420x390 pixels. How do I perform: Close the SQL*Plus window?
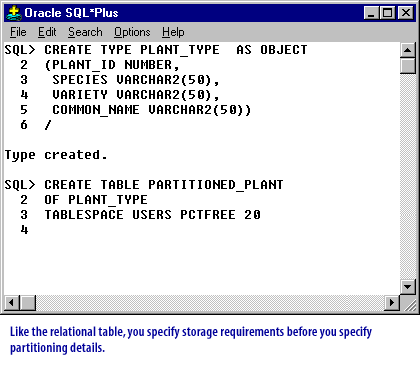pyautogui.click(x=406, y=13)
